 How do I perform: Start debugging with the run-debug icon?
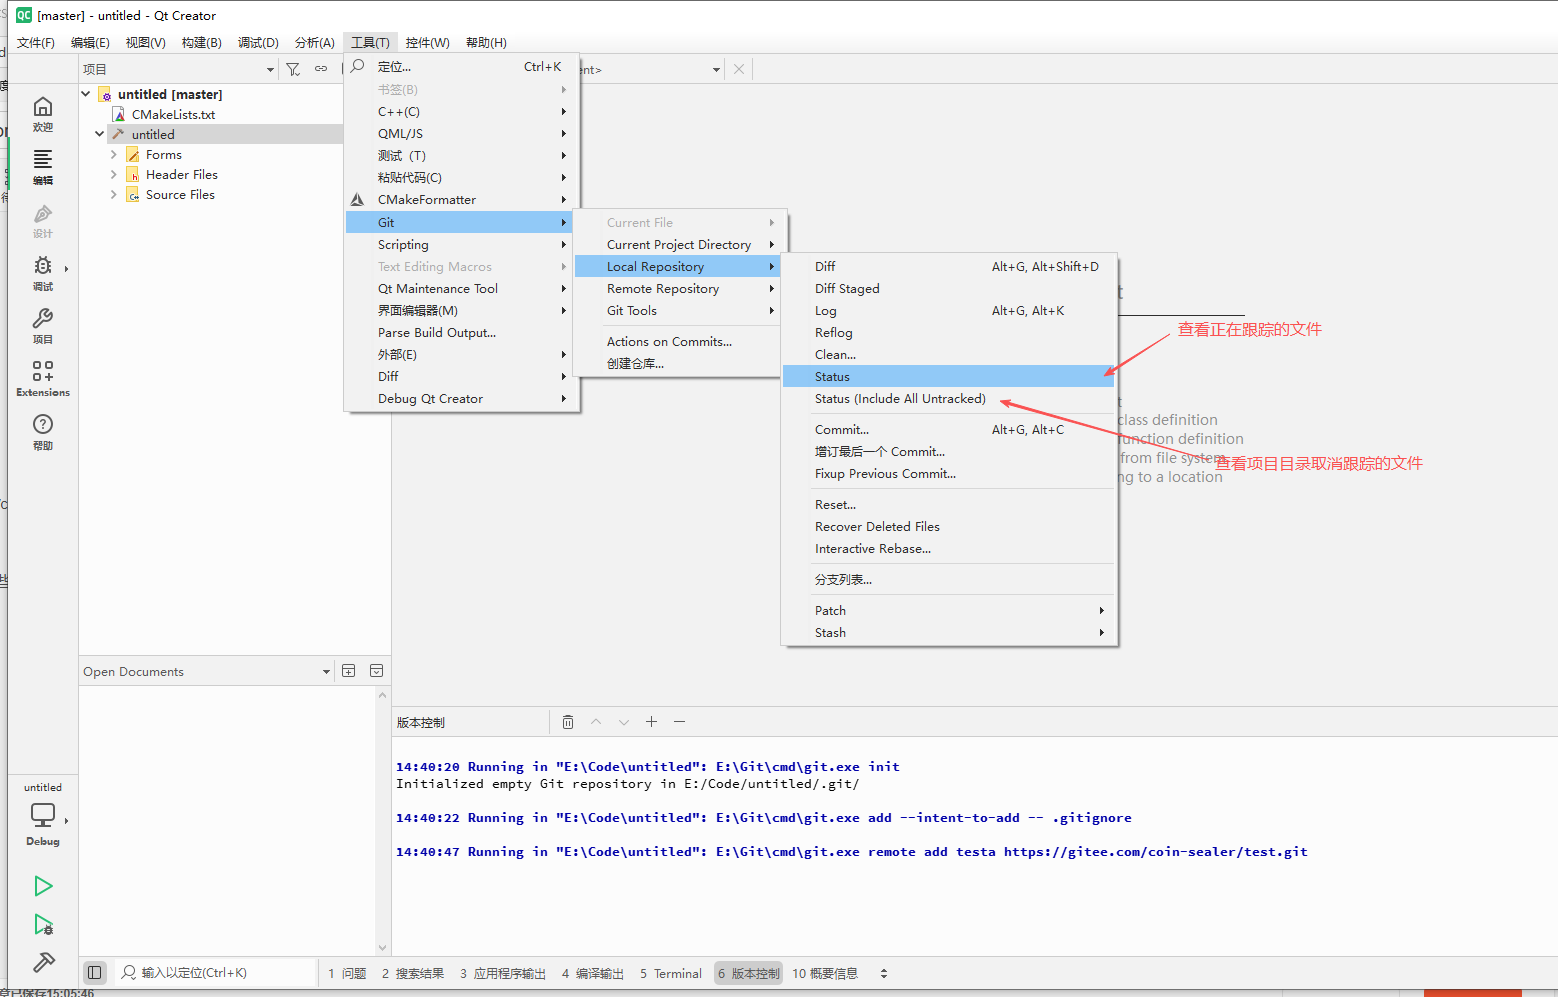tap(43, 925)
